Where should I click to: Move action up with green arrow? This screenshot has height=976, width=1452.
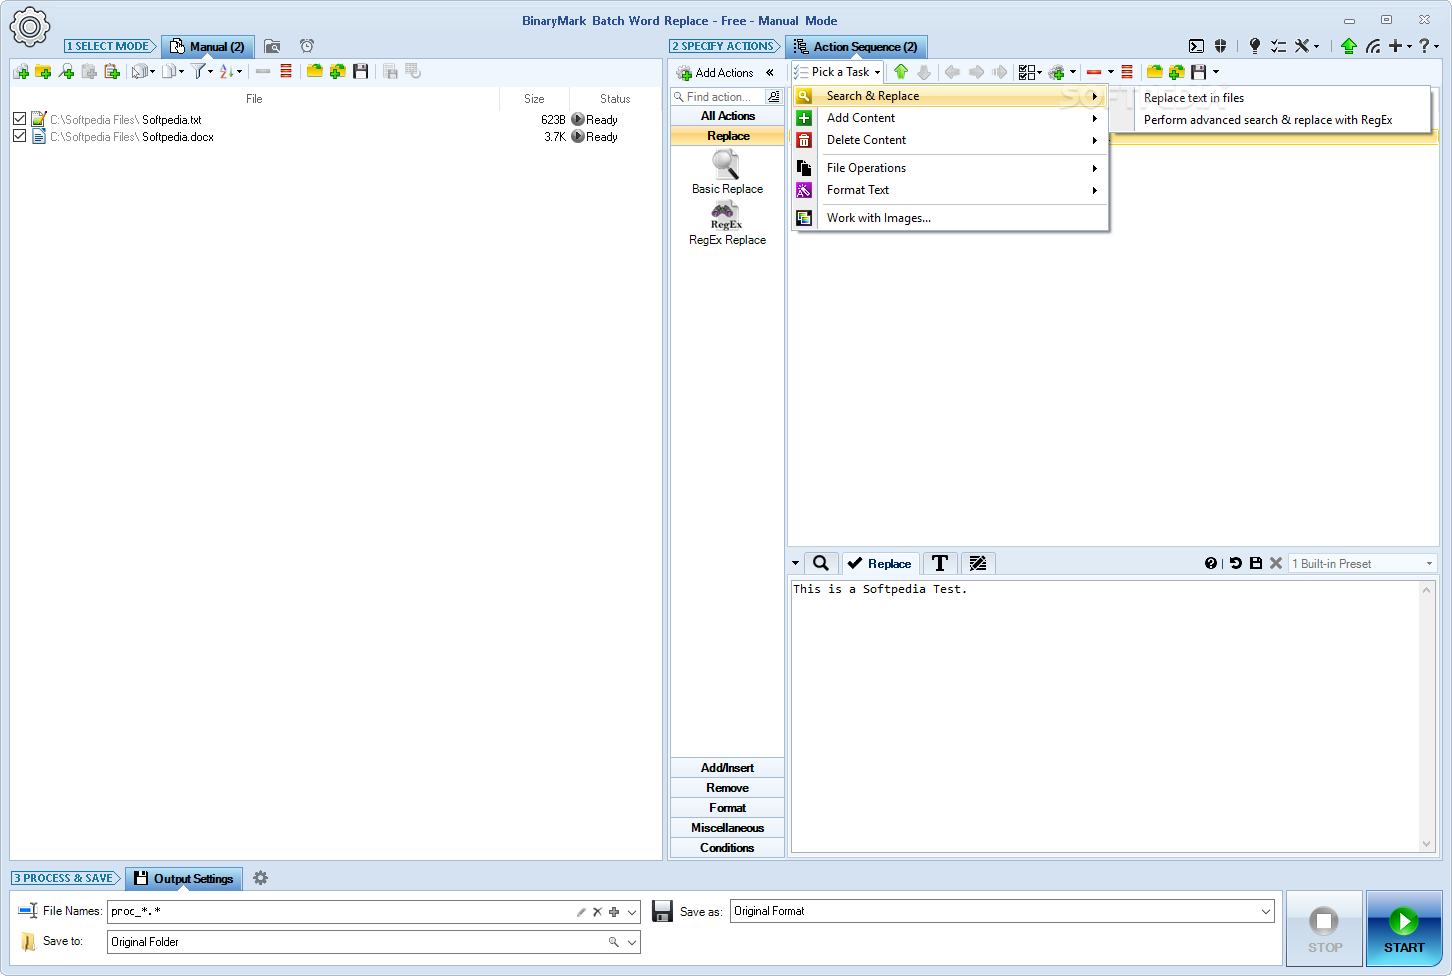pyautogui.click(x=901, y=72)
